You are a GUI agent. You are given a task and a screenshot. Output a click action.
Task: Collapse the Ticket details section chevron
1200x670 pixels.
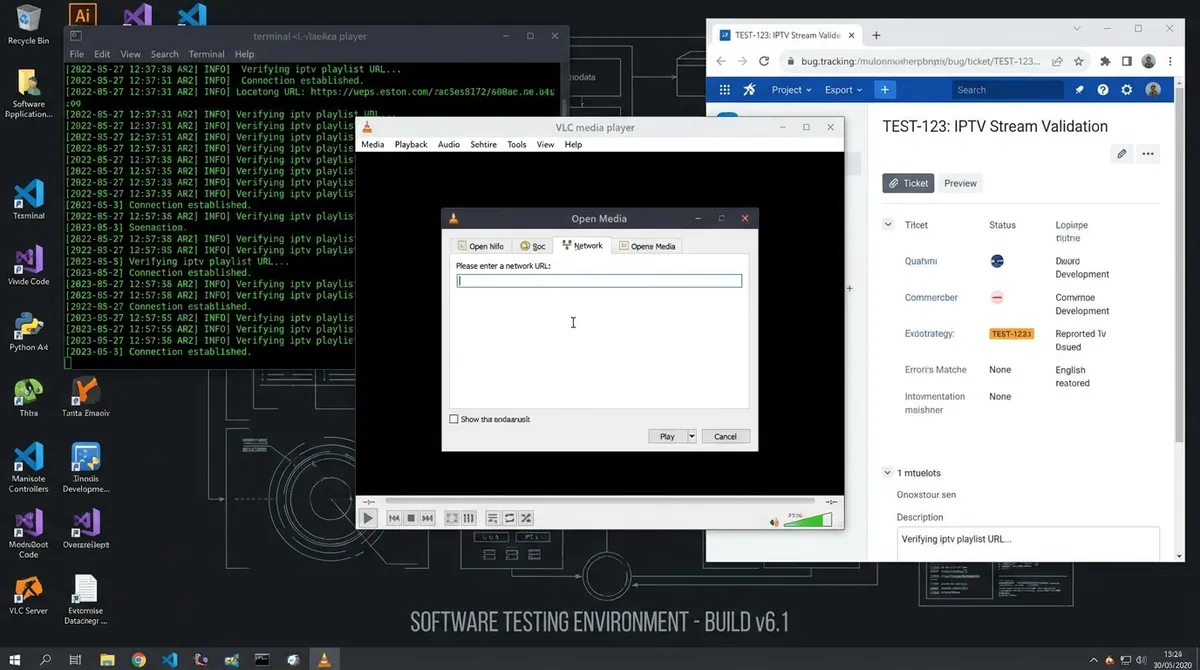[x=888, y=225]
